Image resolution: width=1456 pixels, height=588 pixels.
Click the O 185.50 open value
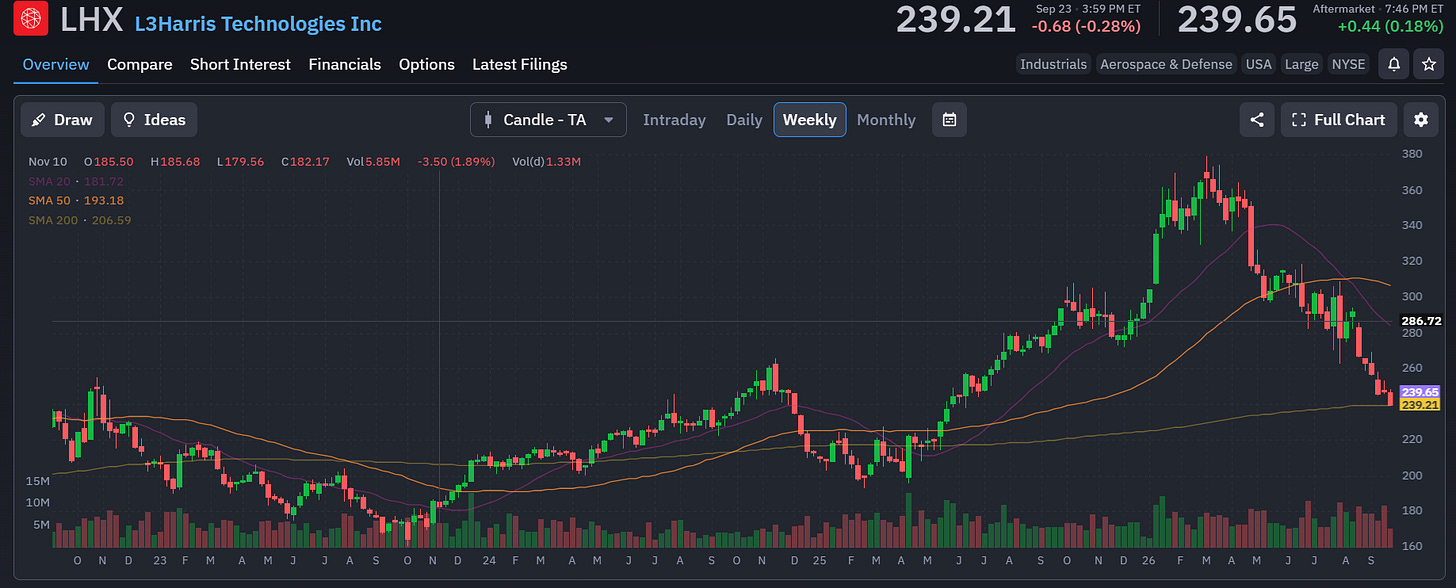coord(109,161)
